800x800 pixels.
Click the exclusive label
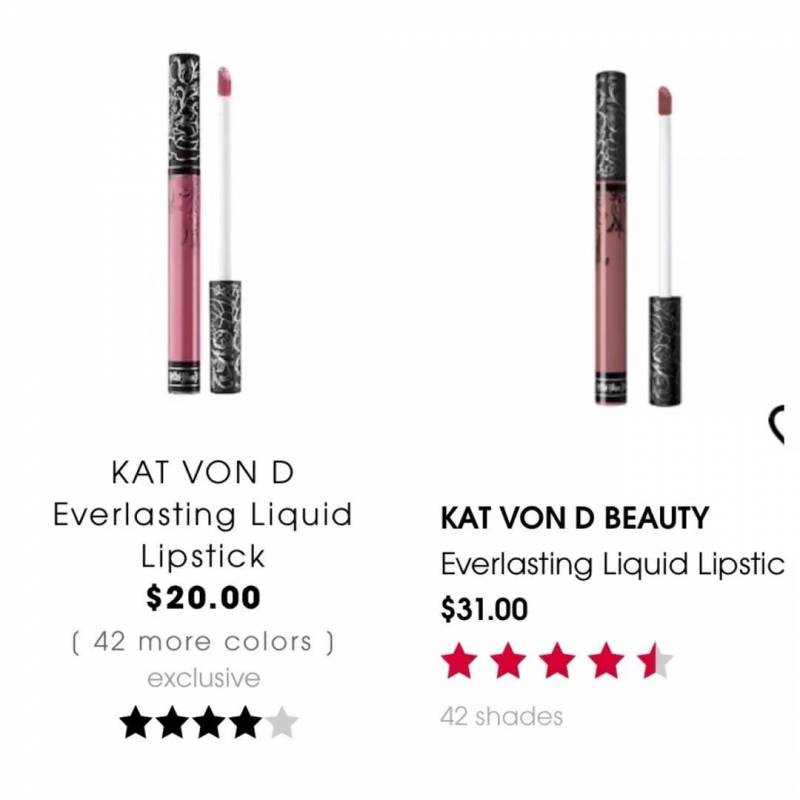pos(204,678)
